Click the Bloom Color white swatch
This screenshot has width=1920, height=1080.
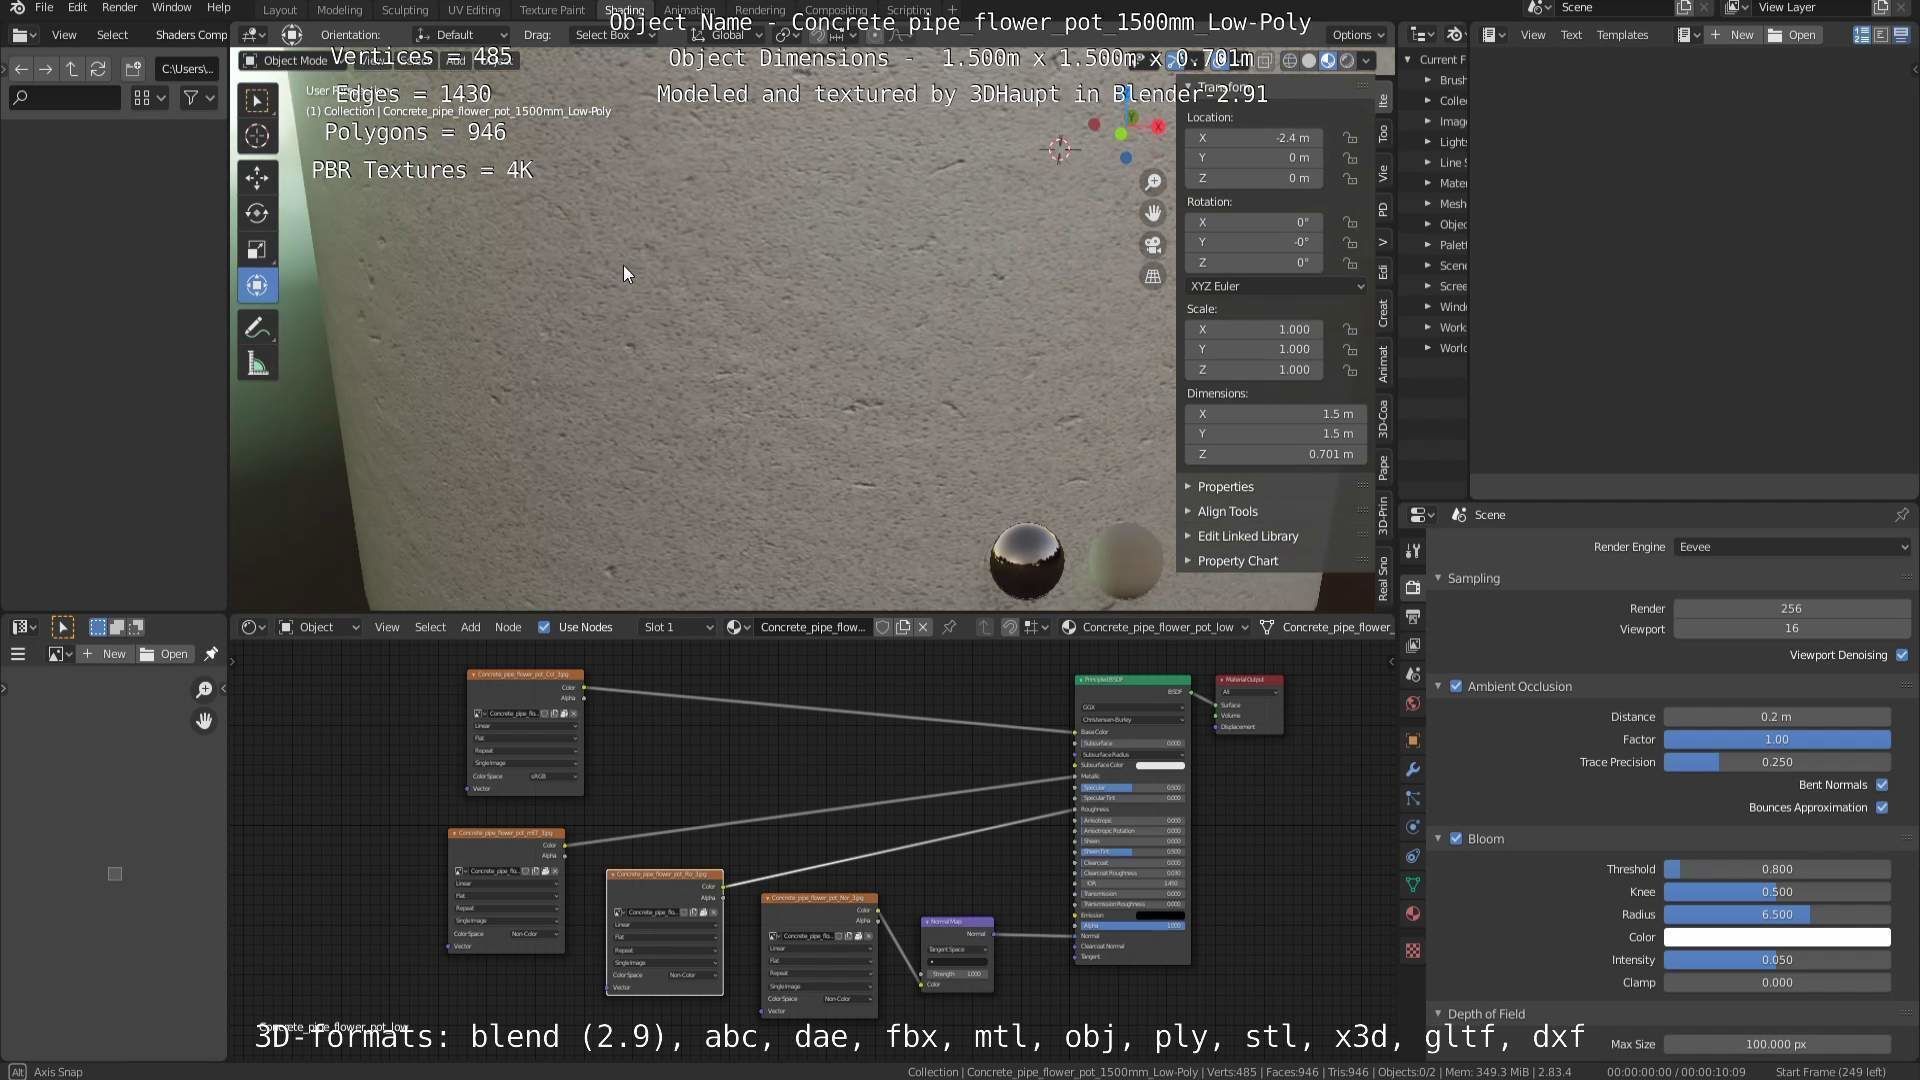[1777, 937]
